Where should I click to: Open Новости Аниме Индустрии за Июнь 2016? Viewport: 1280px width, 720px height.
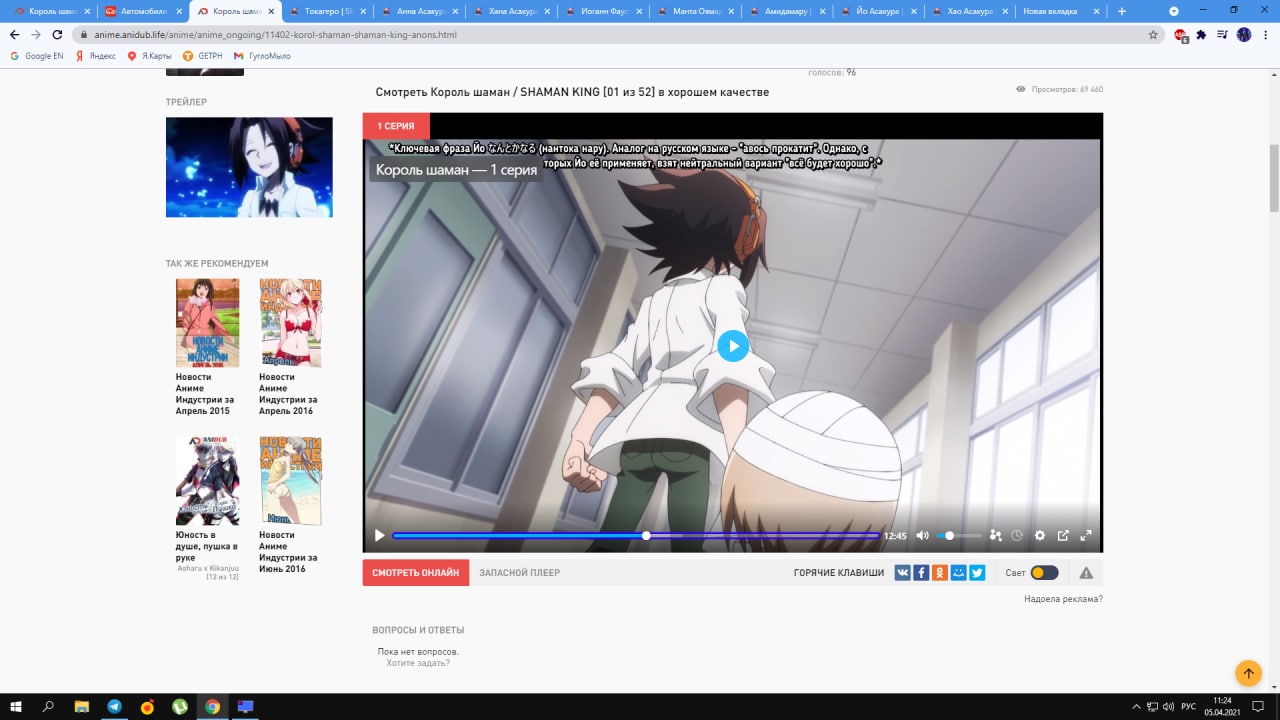coord(289,552)
